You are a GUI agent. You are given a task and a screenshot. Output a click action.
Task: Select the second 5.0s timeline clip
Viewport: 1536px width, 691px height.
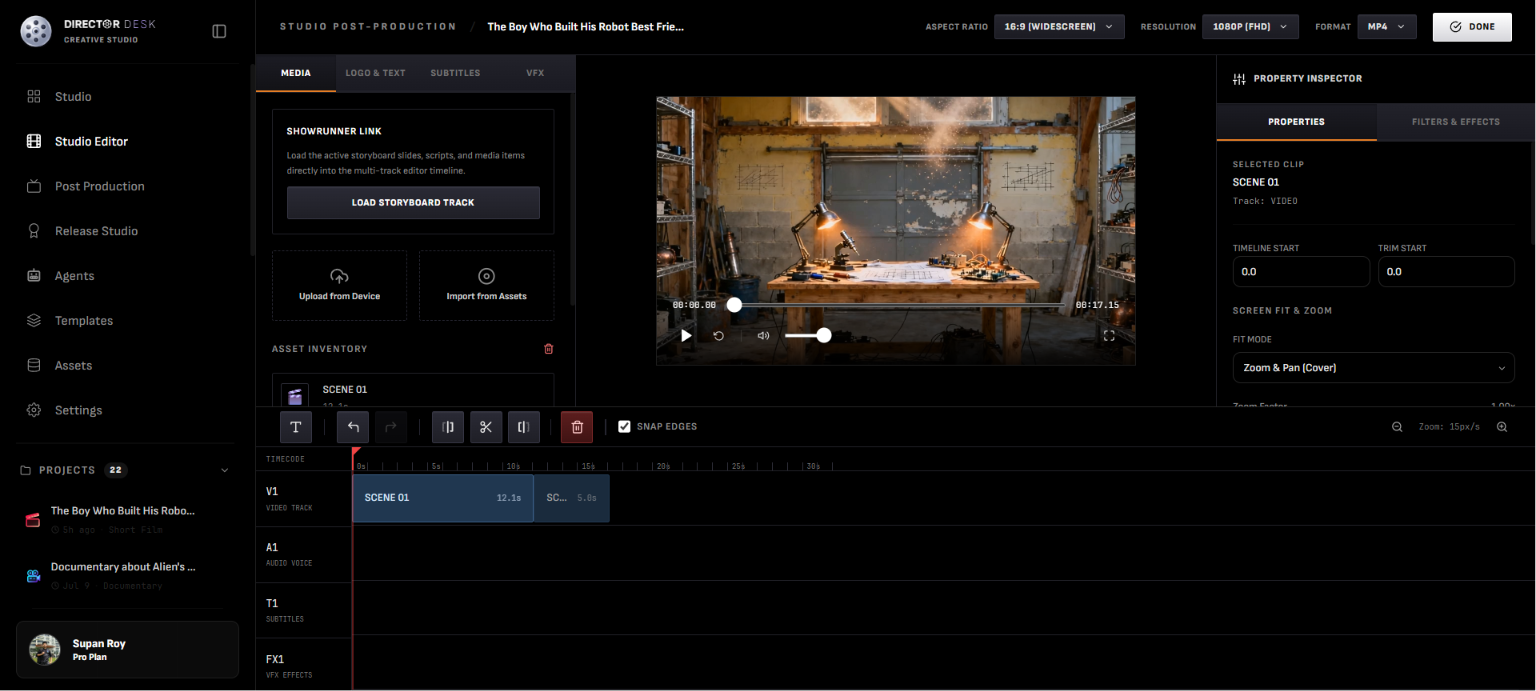pyautogui.click(x=571, y=498)
